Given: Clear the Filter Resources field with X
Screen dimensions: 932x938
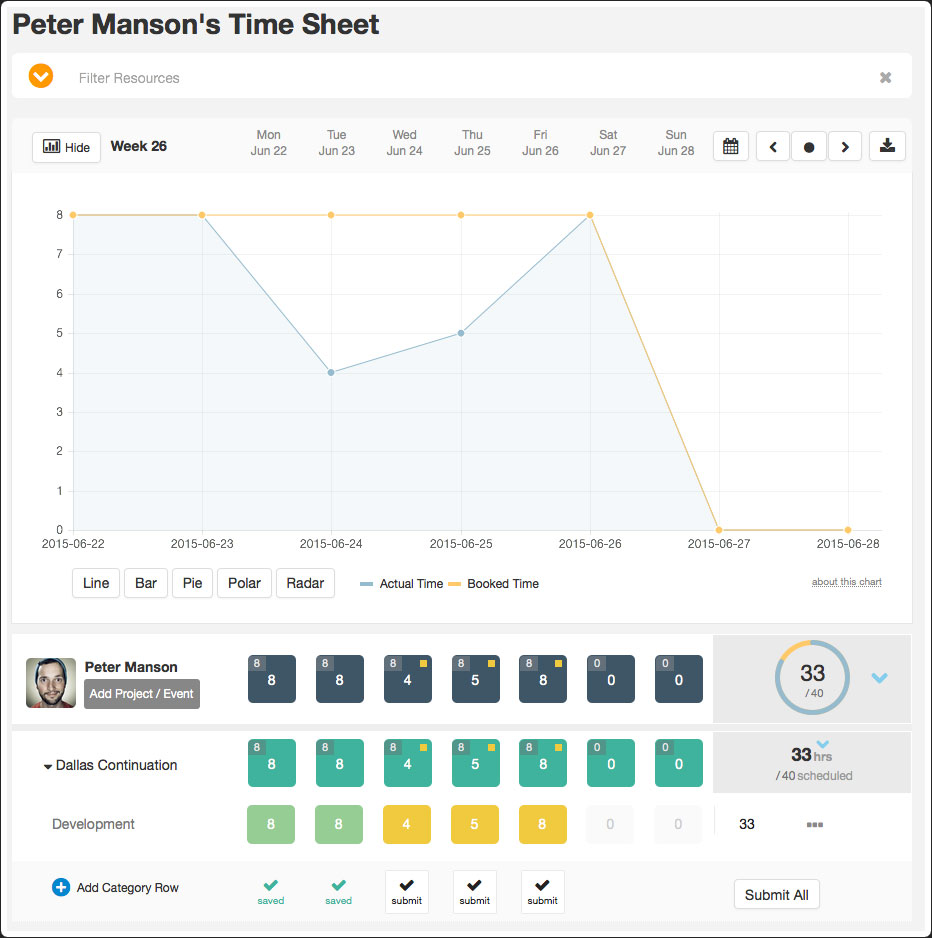Looking at the screenshot, I should coord(885,77).
